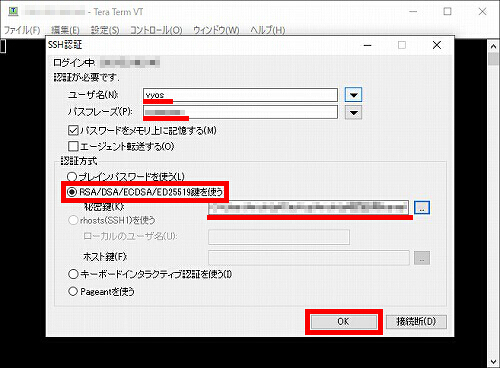
Task: Expand the パスフレーズ dropdown arrow
Action: 353,112
